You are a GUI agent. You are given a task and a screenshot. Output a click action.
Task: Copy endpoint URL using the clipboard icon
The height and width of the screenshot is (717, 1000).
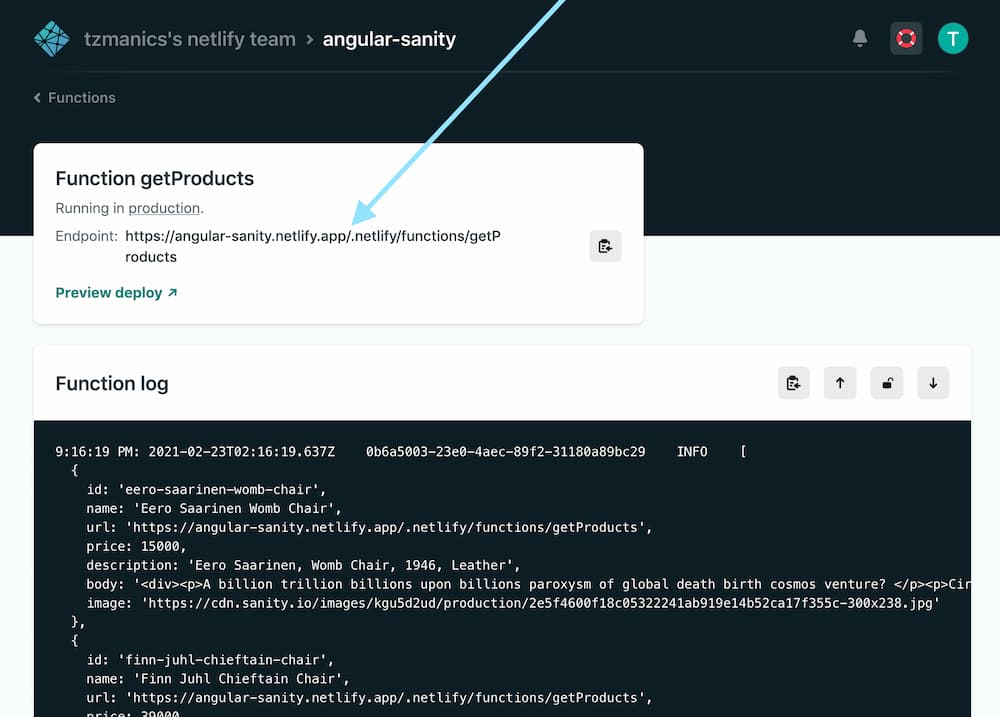[x=605, y=246]
